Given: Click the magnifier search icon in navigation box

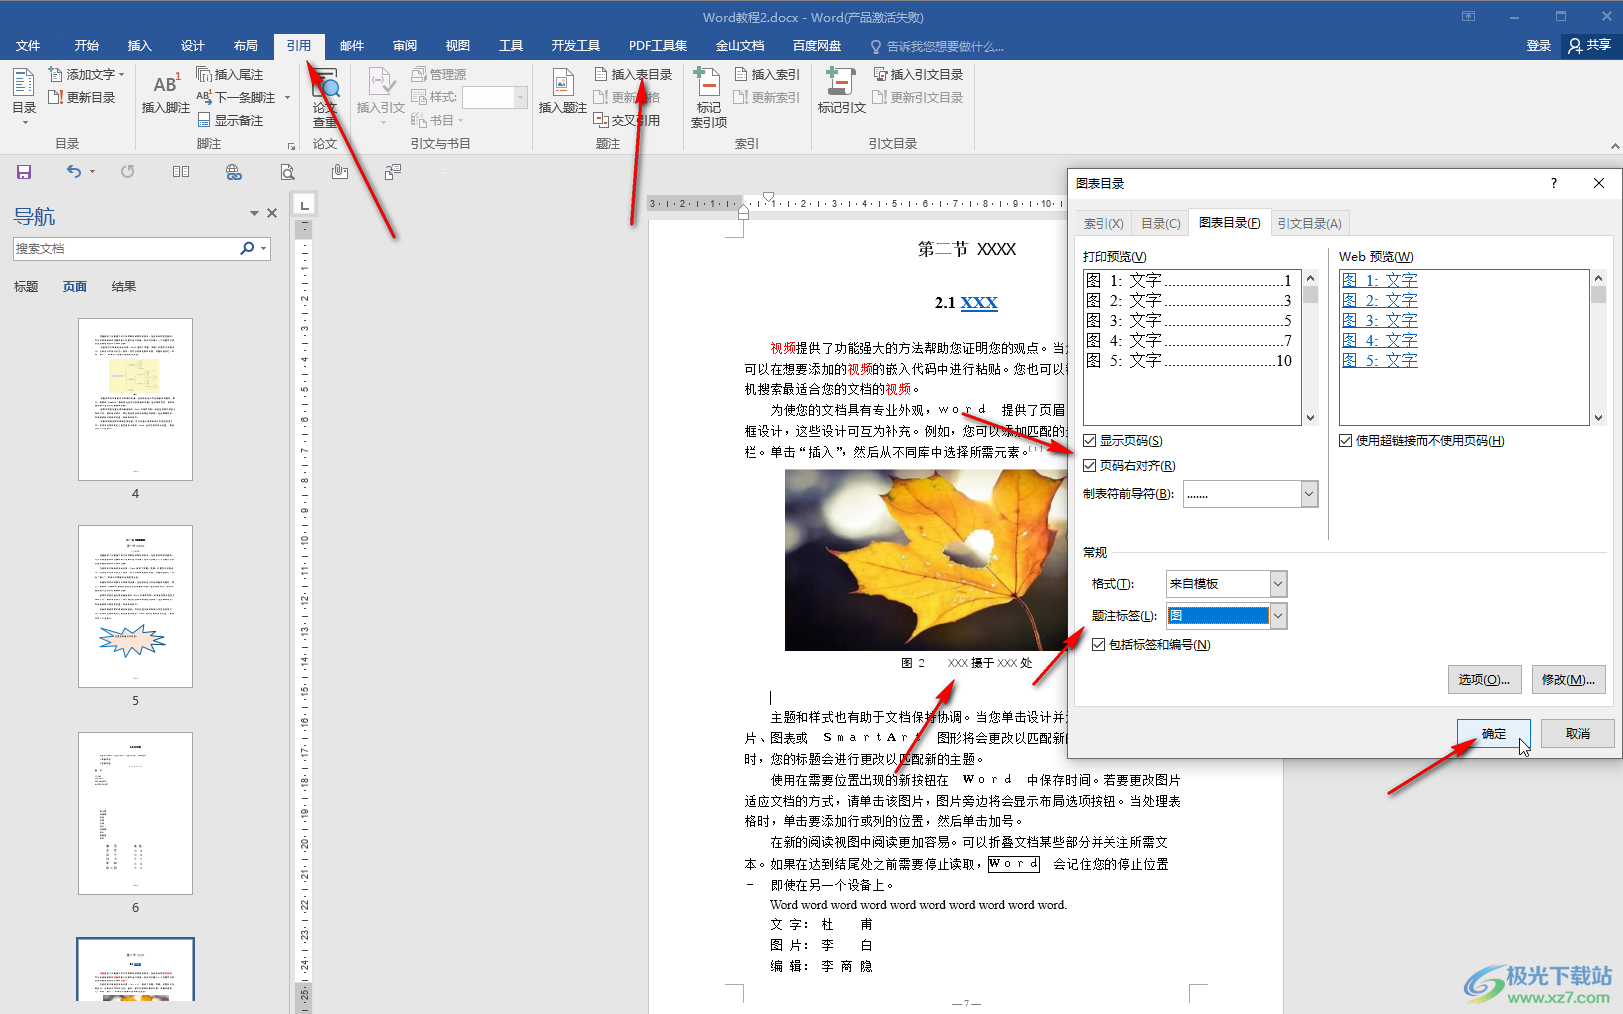Looking at the screenshot, I should [x=247, y=248].
